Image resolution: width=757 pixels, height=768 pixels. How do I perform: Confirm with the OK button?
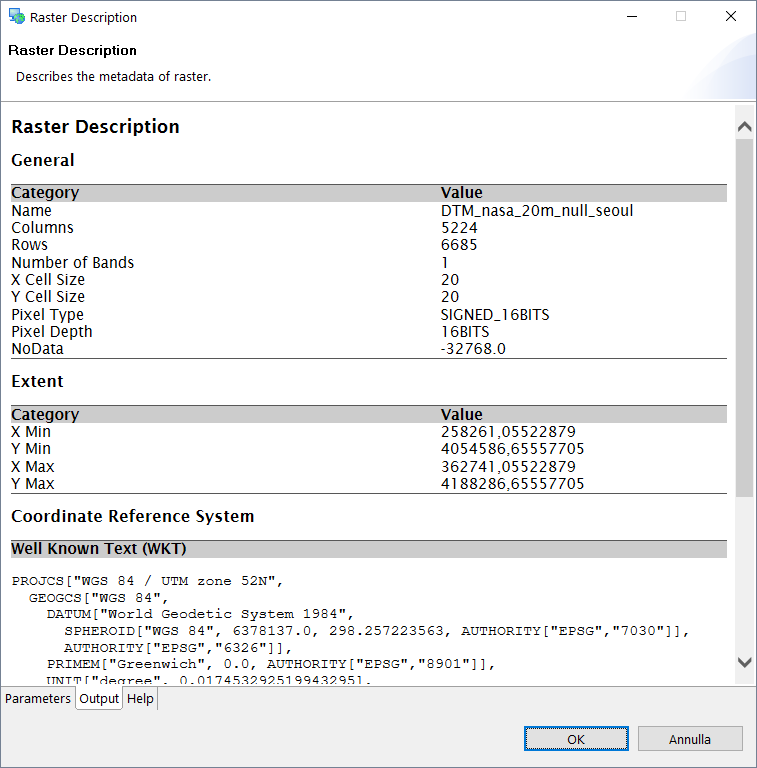coord(575,739)
